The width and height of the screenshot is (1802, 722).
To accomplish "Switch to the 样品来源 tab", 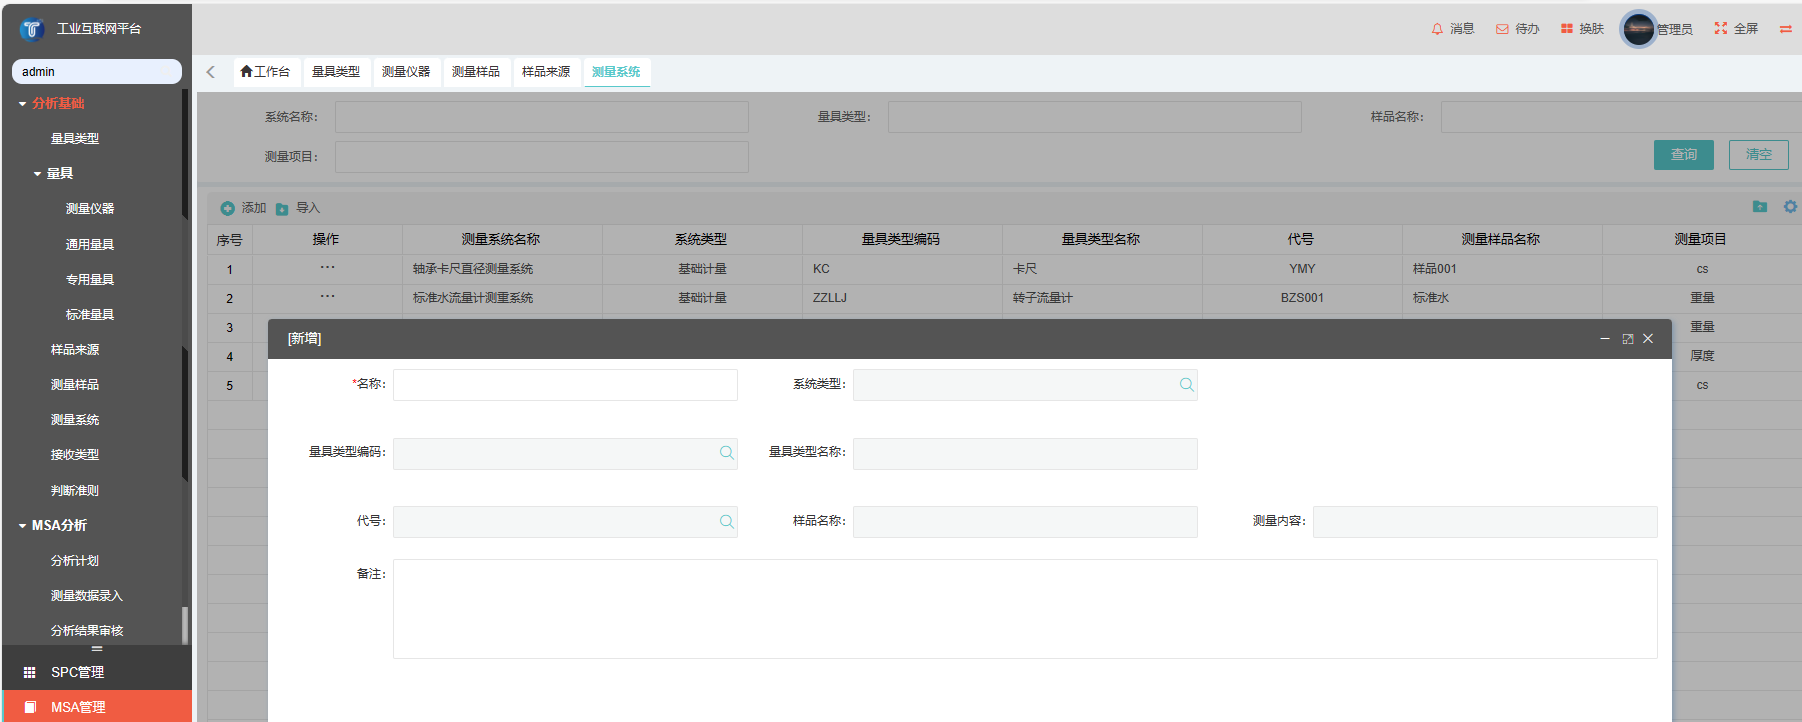I will click(546, 72).
